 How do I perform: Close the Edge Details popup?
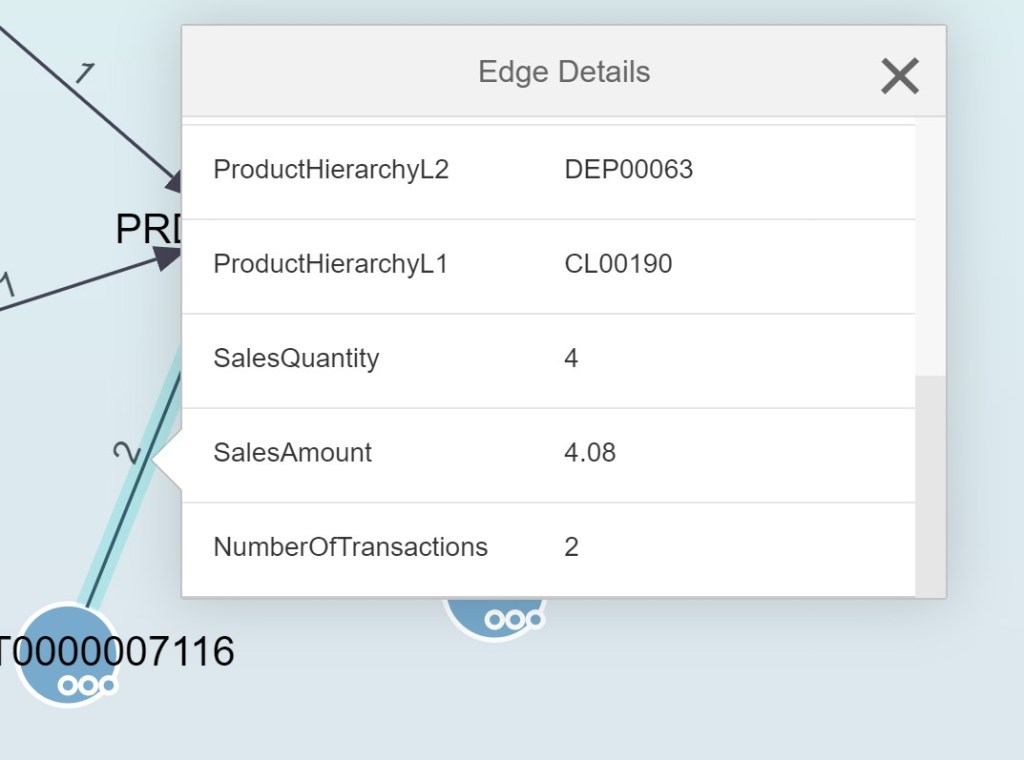pos(899,76)
